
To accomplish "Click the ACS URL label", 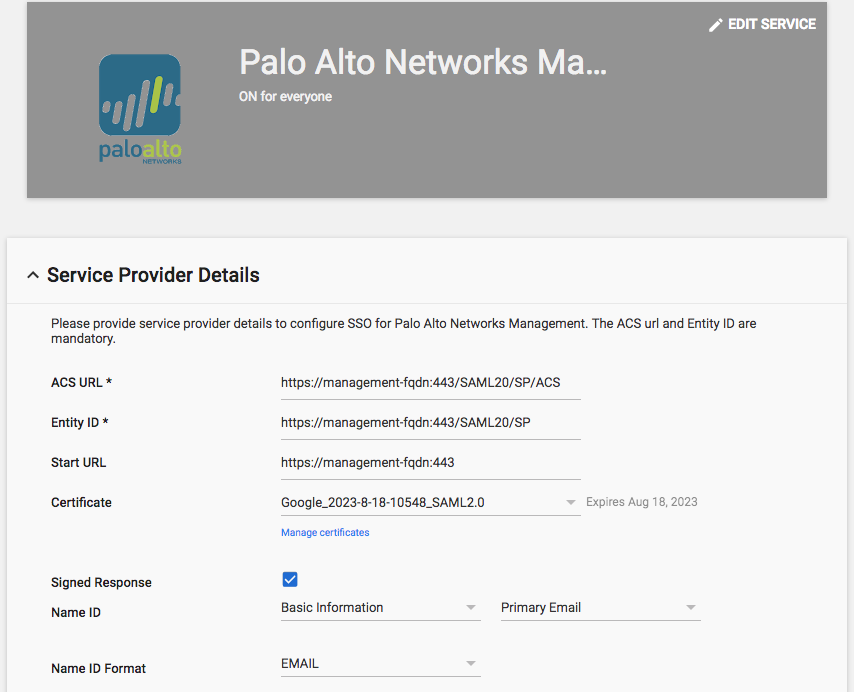I will coord(81,382).
